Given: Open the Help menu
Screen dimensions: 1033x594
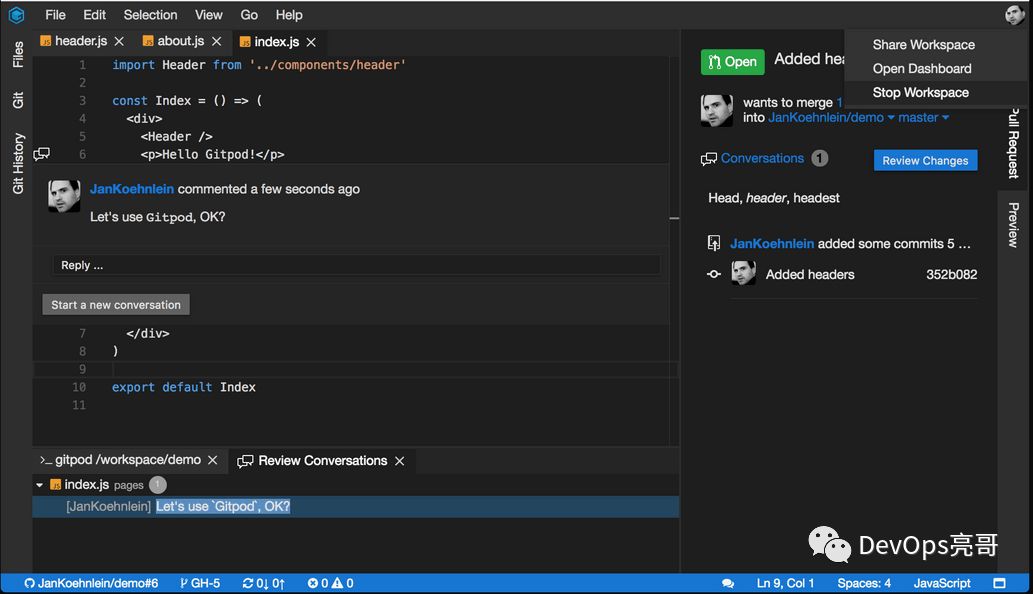Looking at the screenshot, I should 289,14.
